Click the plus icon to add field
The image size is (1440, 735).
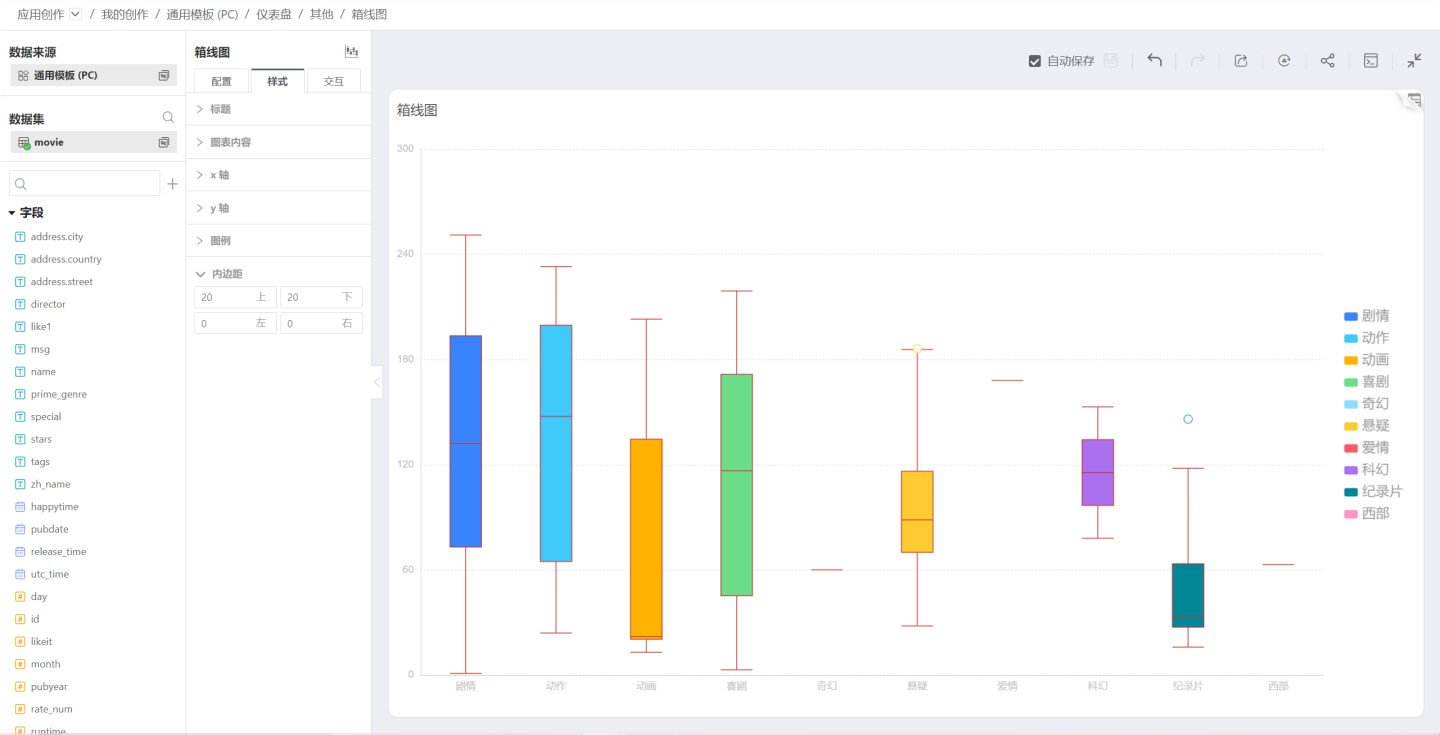tap(172, 184)
